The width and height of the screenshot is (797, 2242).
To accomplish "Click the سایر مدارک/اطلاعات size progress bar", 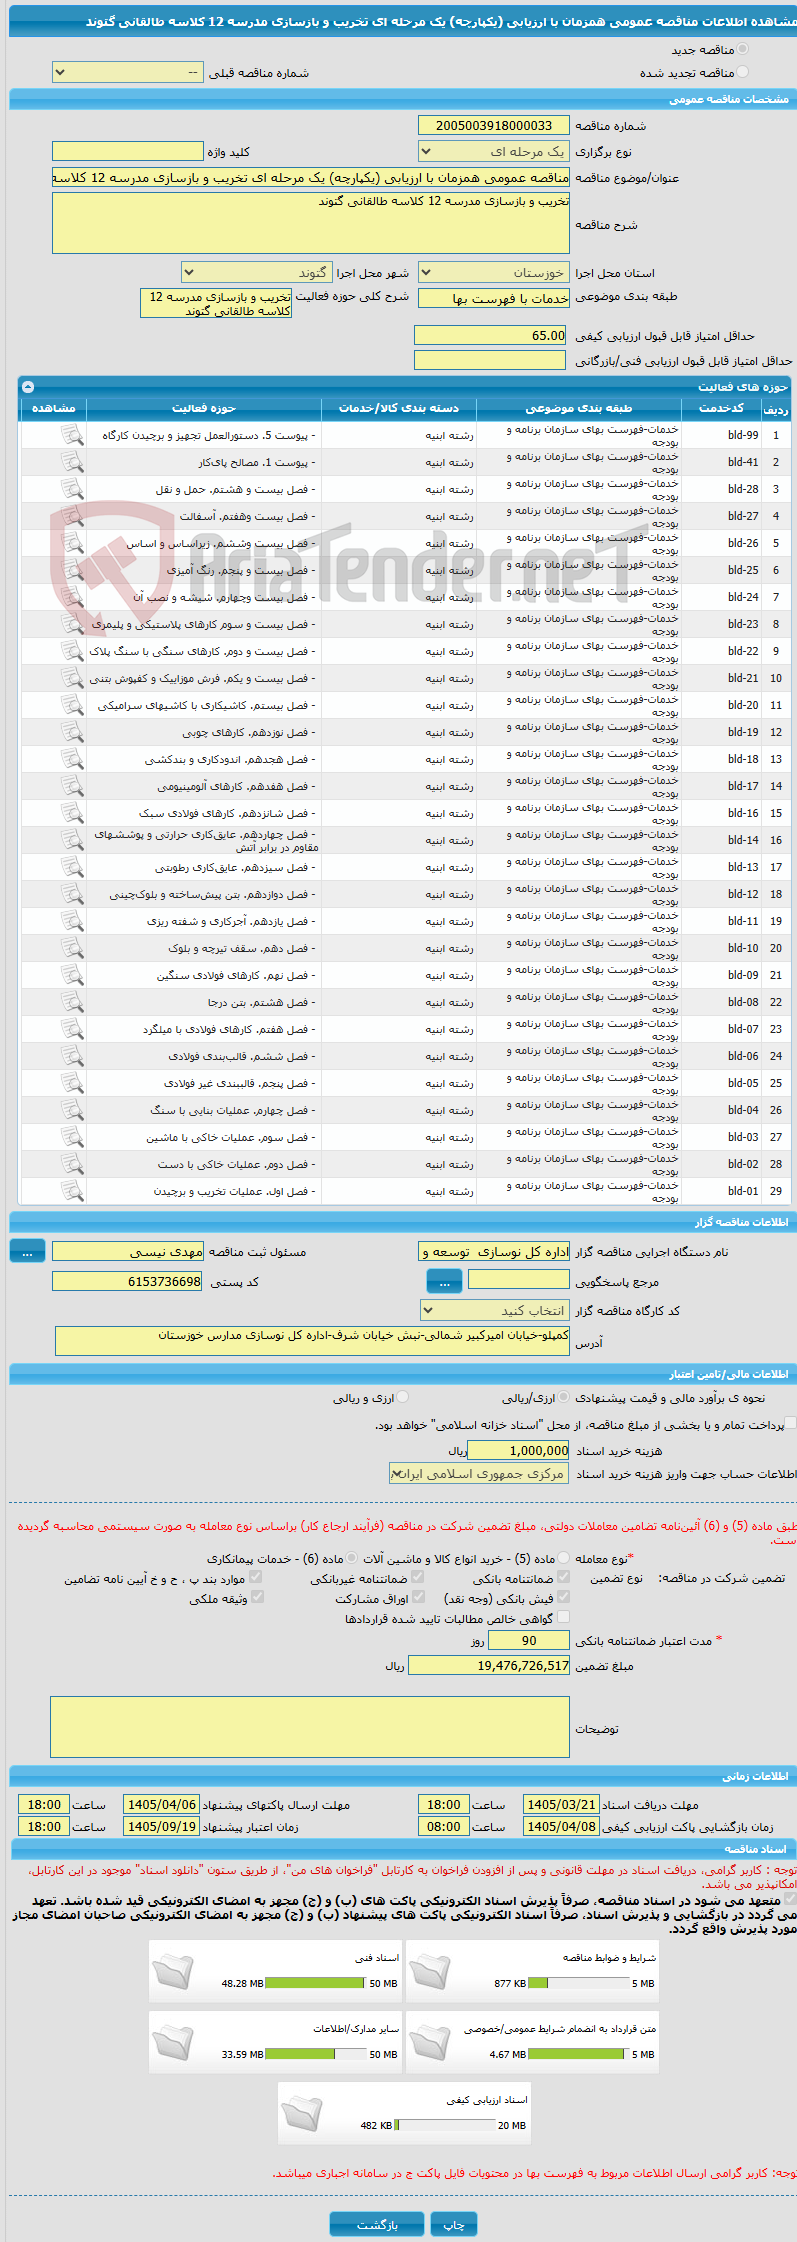I will pos(315,2054).
